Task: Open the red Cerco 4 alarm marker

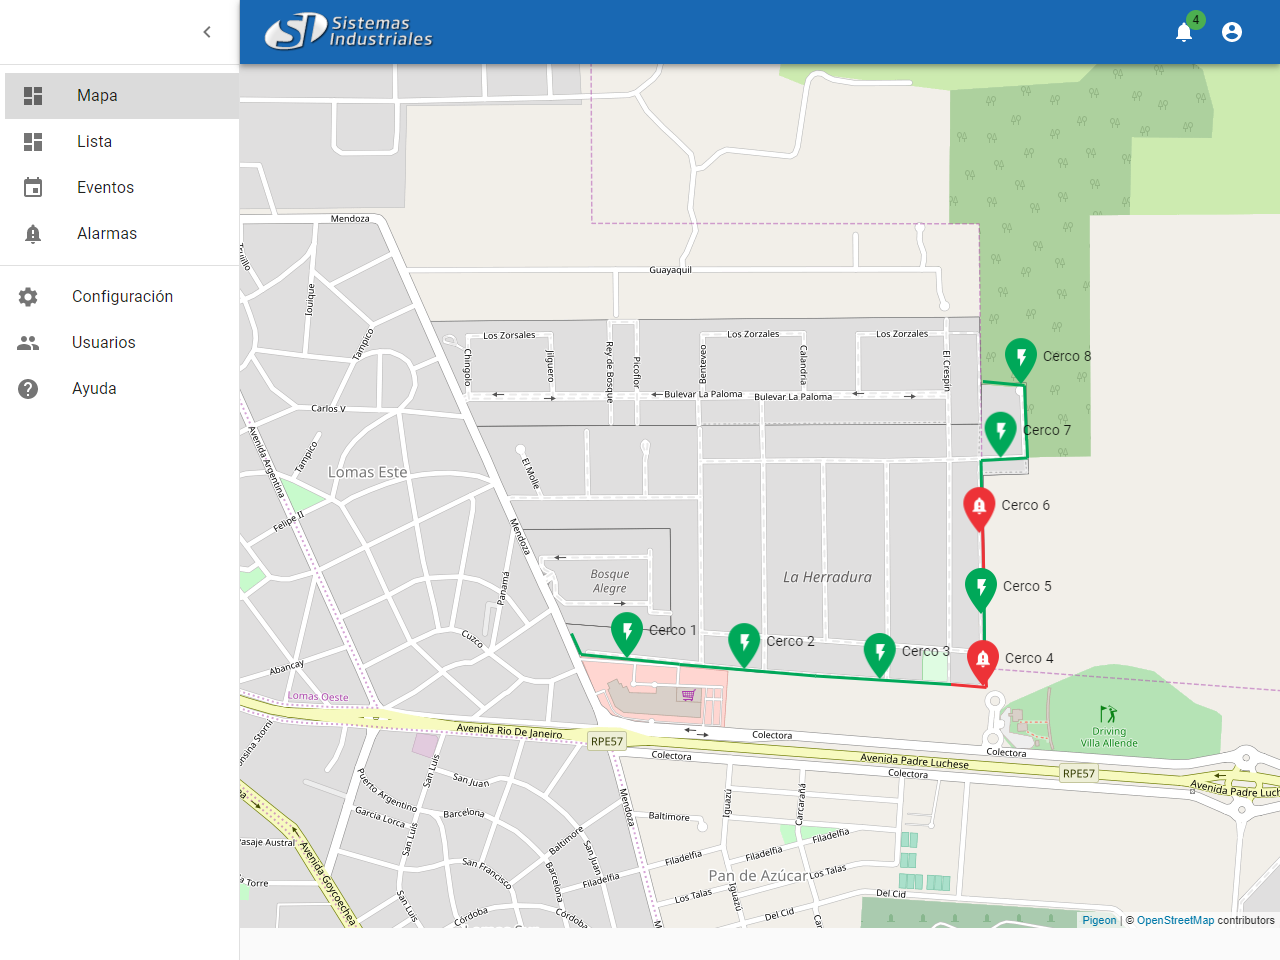Action: tap(983, 660)
